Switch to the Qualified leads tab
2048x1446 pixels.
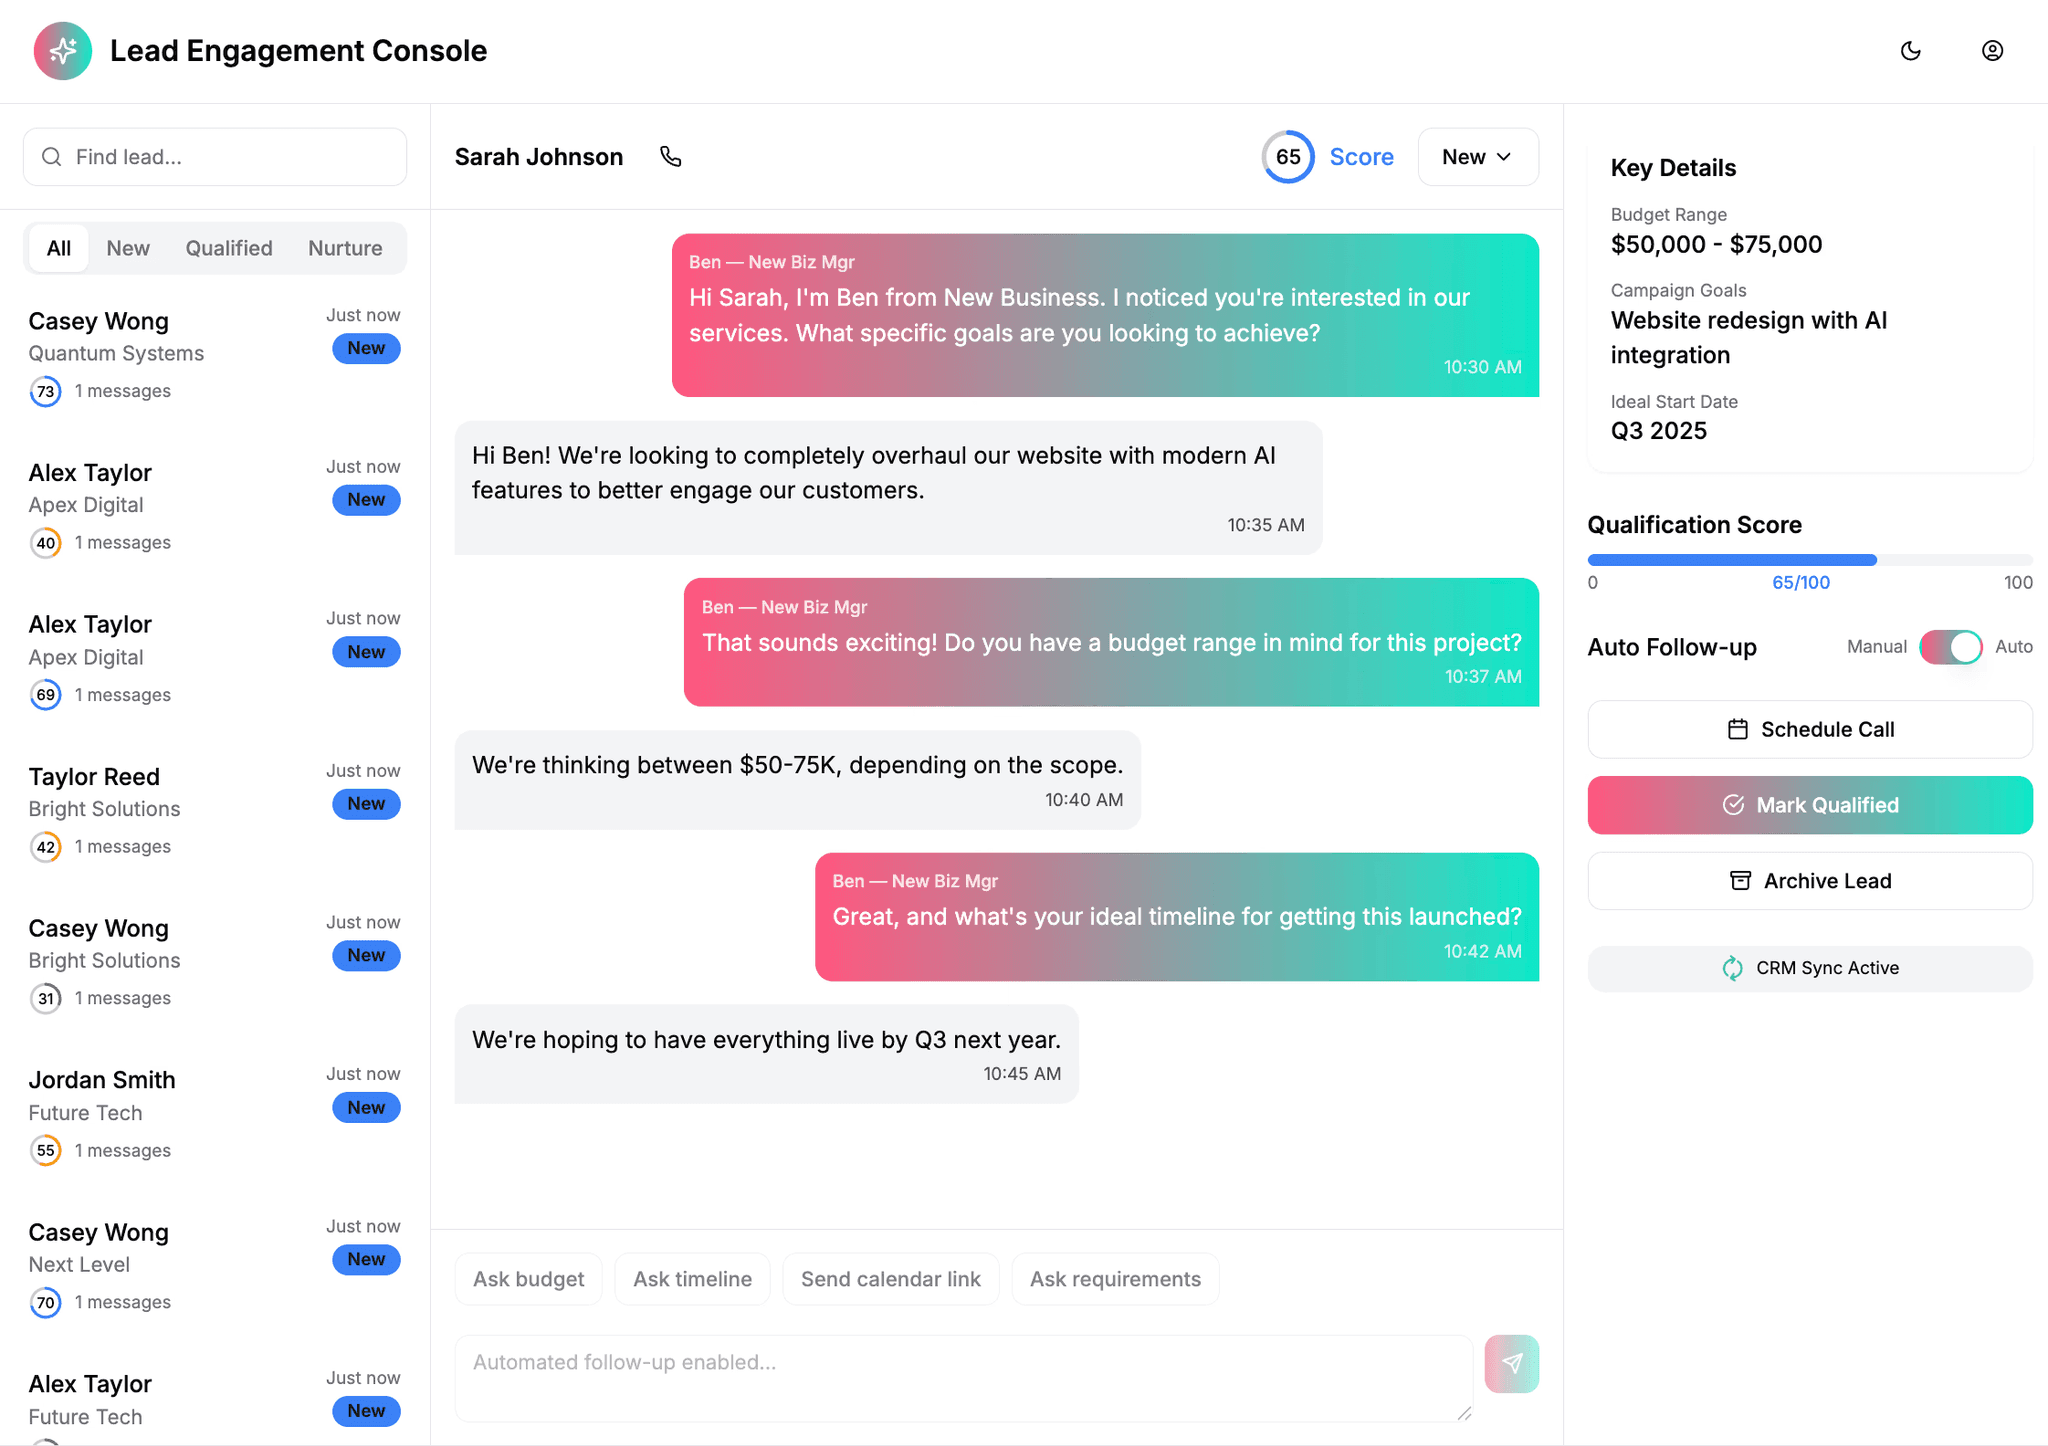pyautogui.click(x=229, y=248)
